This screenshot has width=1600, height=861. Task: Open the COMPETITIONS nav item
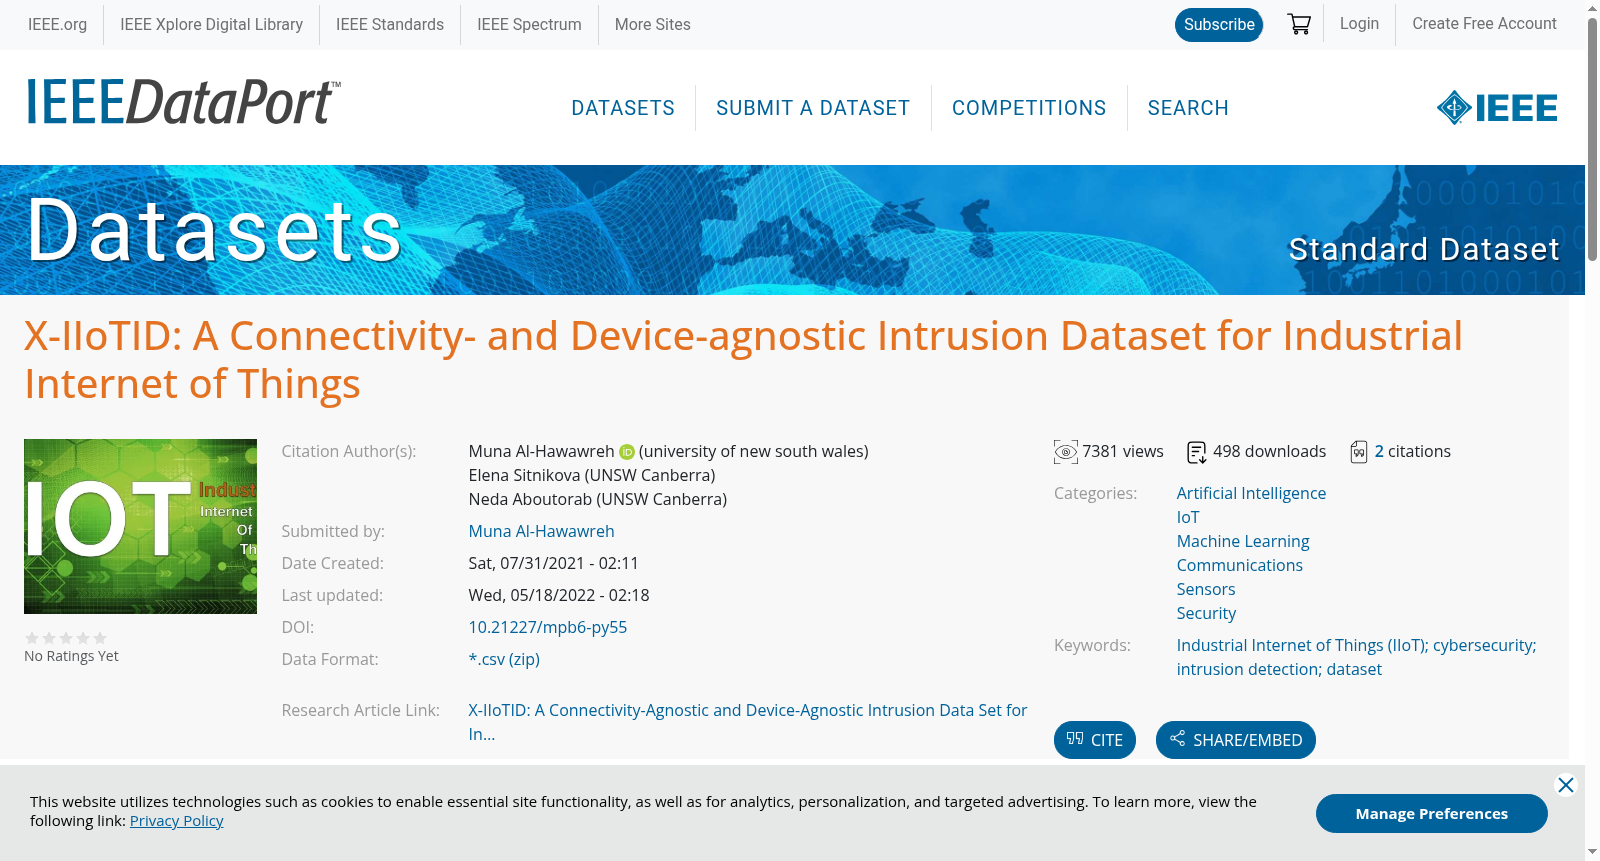coord(1029,108)
